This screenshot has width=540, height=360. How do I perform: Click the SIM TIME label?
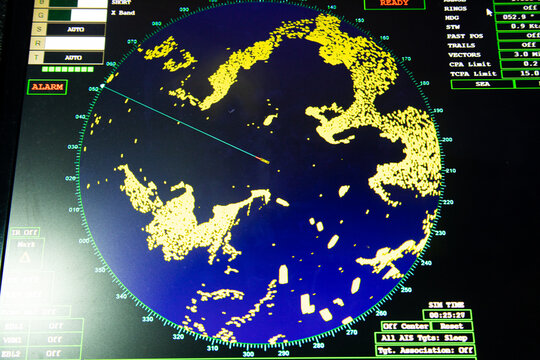tap(446, 305)
